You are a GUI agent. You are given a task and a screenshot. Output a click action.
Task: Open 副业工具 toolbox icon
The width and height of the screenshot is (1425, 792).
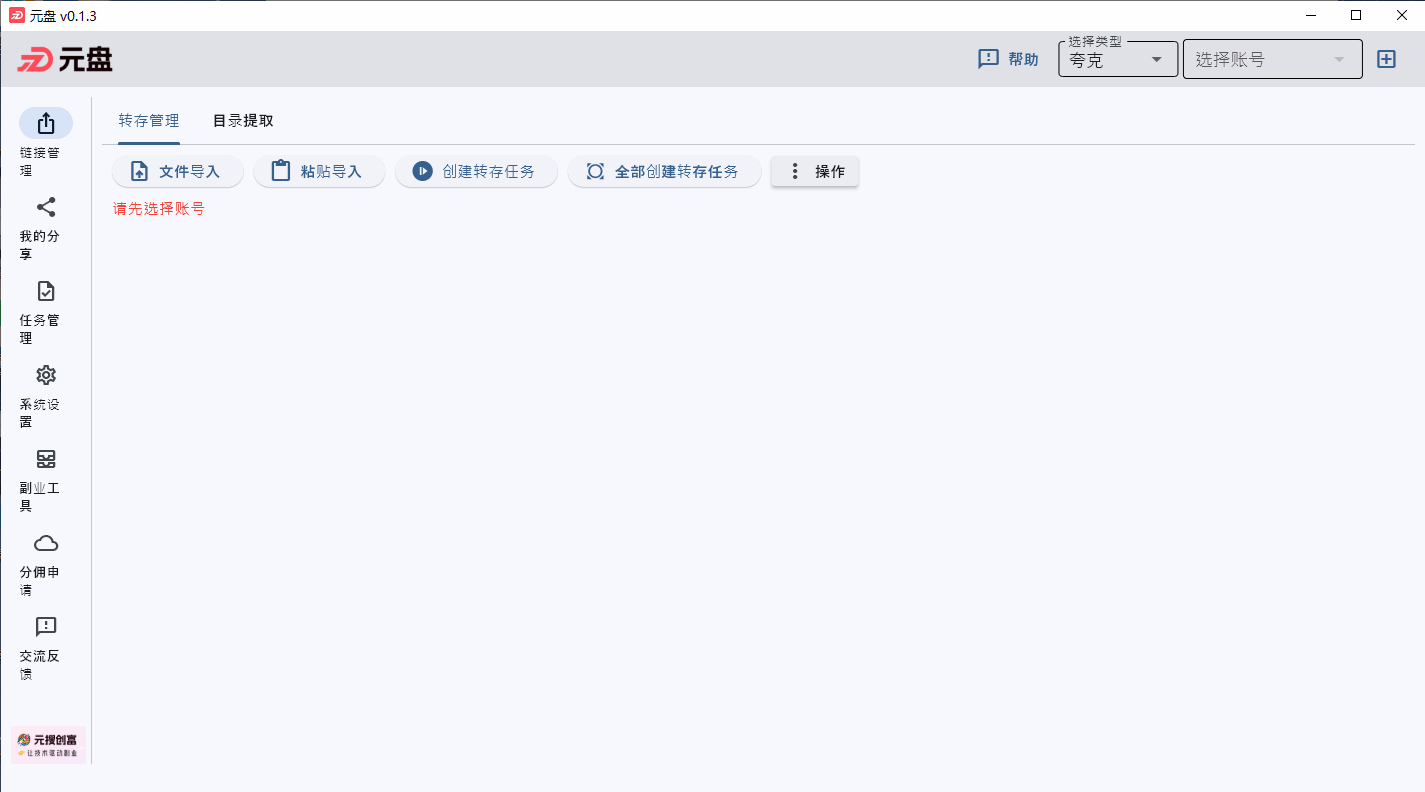pyautogui.click(x=46, y=459)
